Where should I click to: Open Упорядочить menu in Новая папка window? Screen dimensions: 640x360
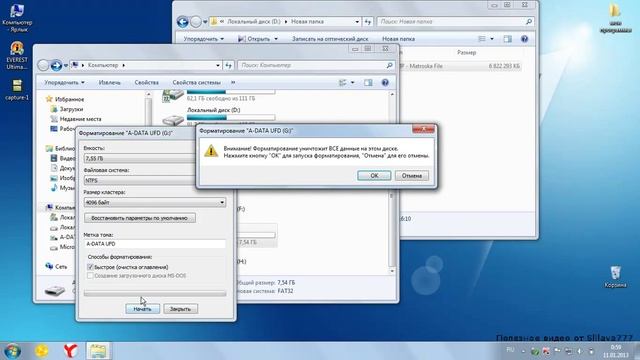(204, 39)
